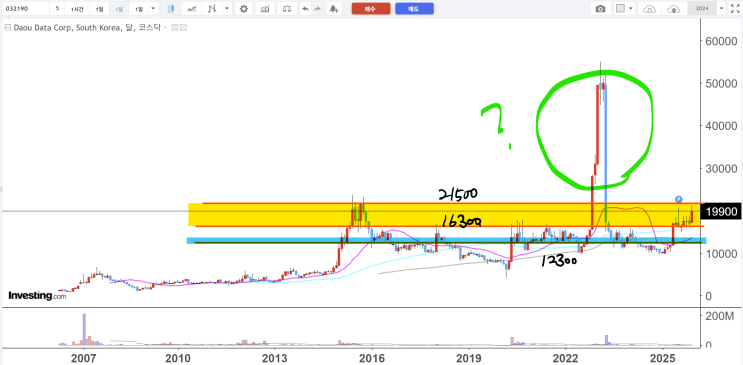Screen dimensions: 743x365
Task: Select the highlighted blue monthly interval
Action: [119, 9]
